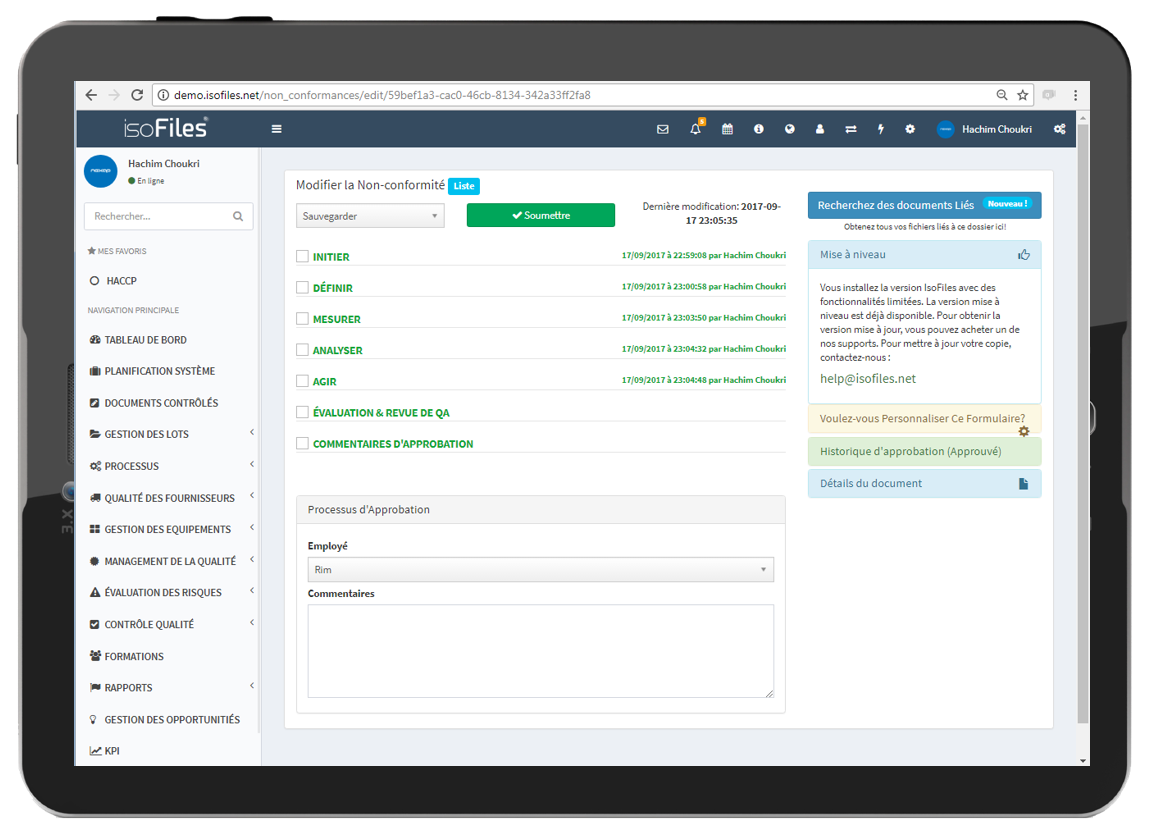The image size is (1149, 833).
Task: Tick the MESURER checkbox
Action: click(302, 319)
